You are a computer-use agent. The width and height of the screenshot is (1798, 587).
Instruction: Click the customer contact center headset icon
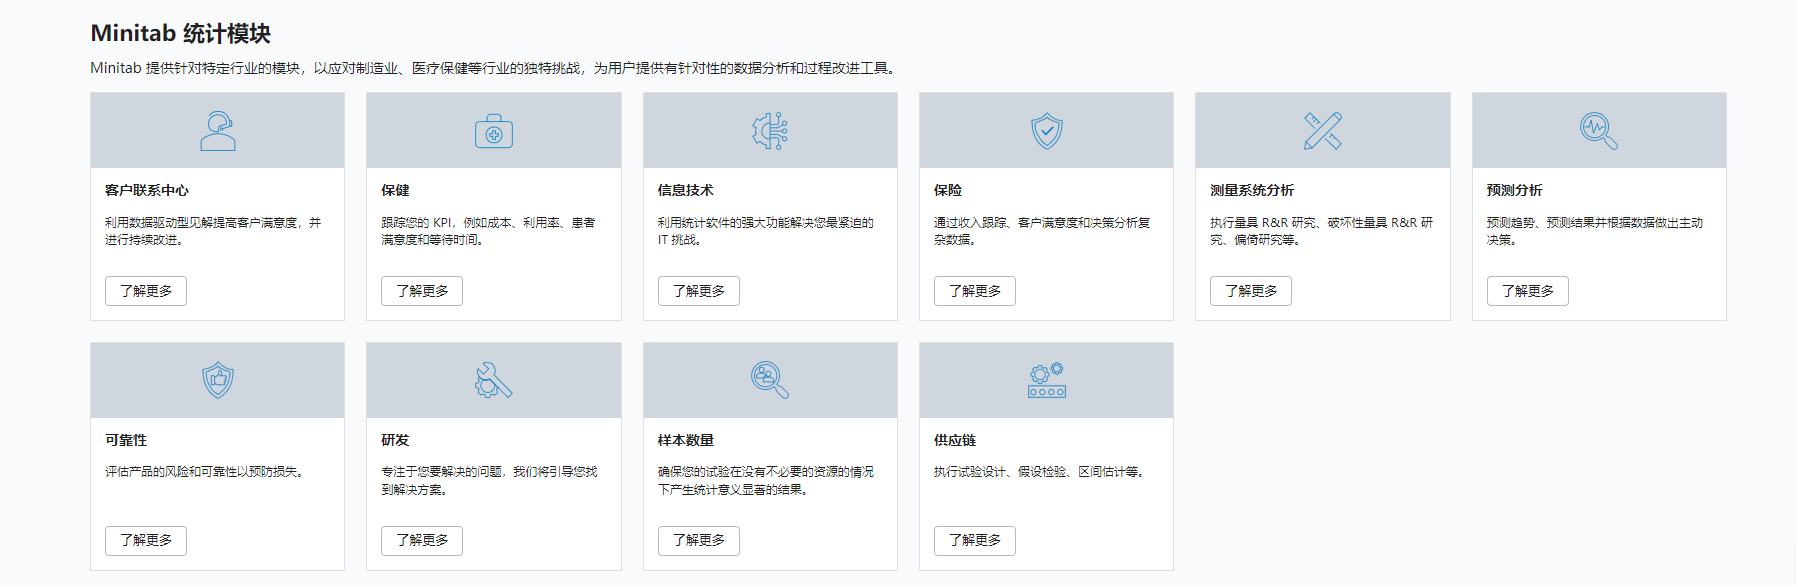[x=218, y=131]
